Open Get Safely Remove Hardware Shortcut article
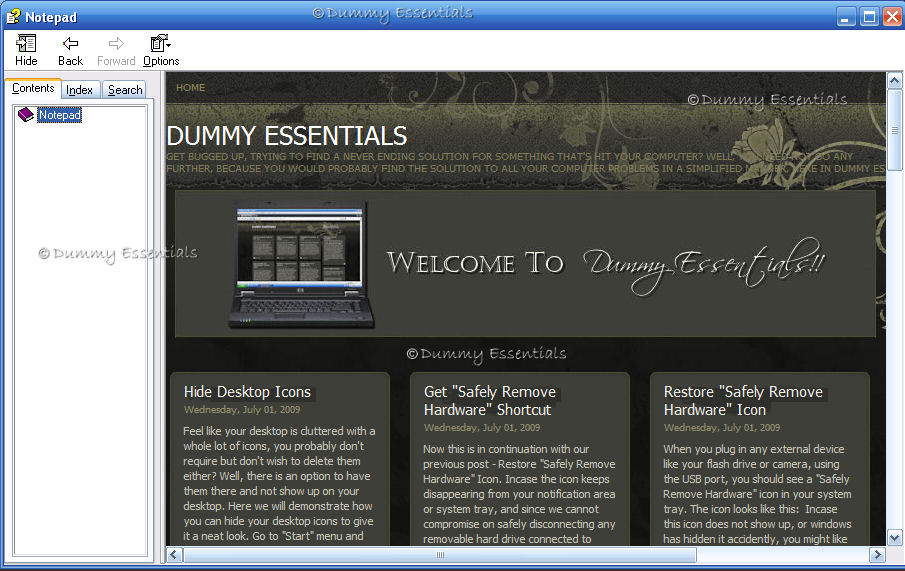 pos(490,401)
